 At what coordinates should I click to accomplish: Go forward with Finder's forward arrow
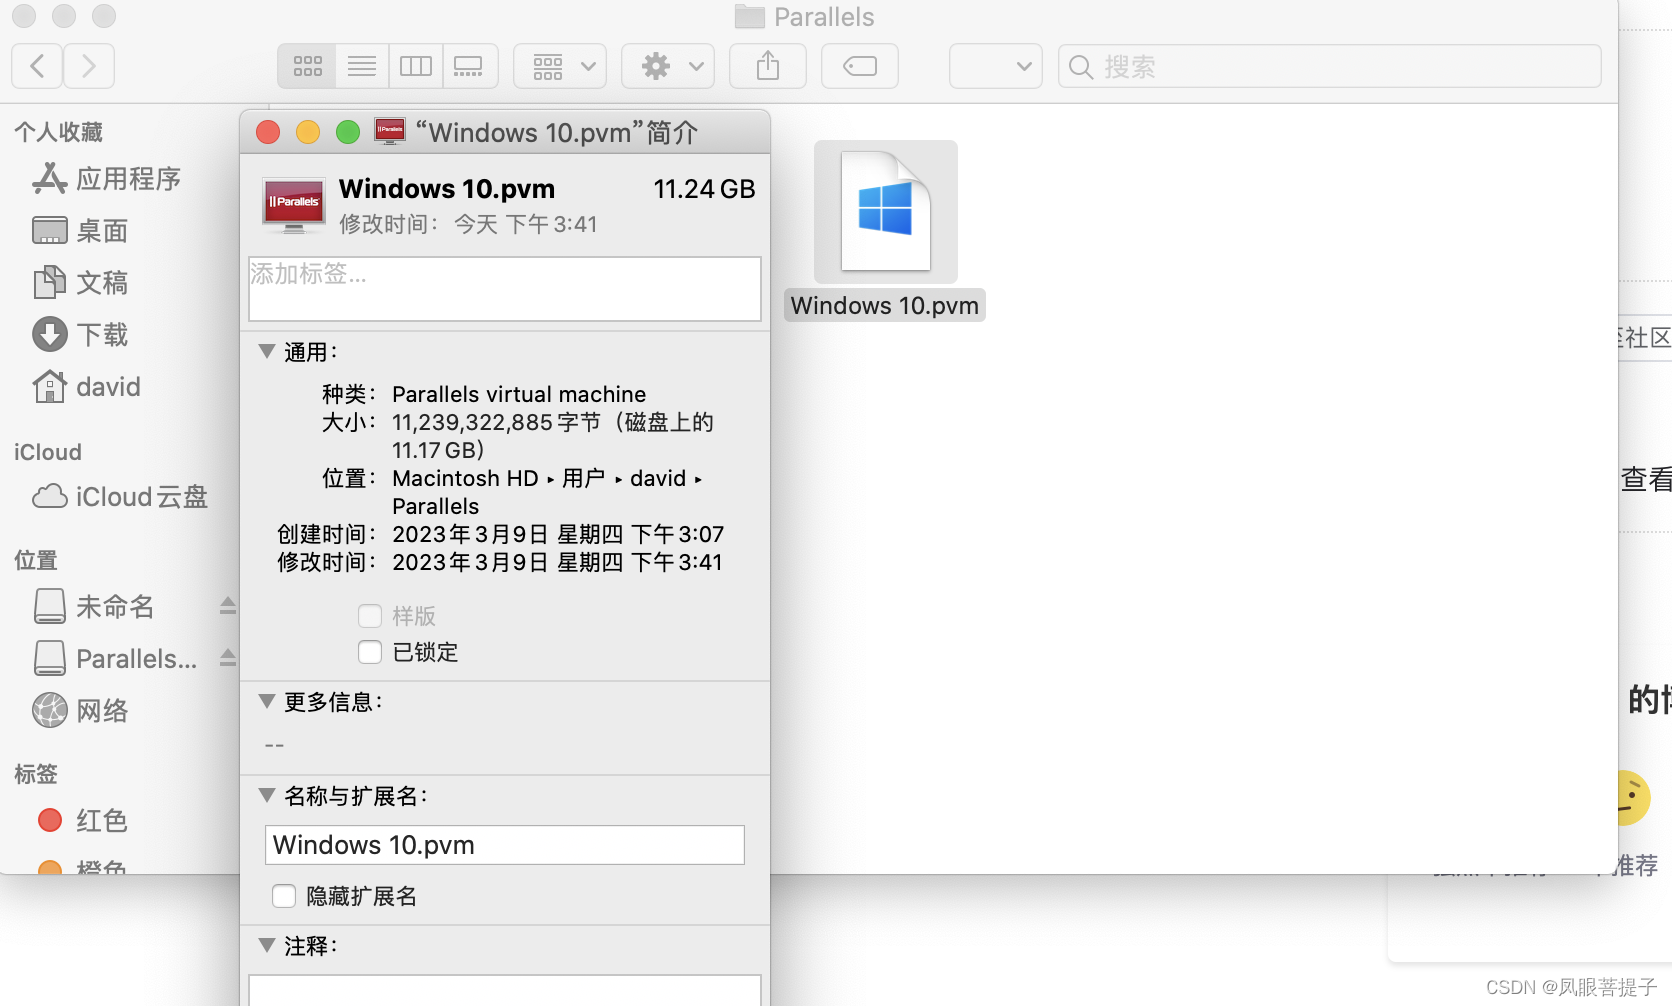pyautogui.click(x=89, y=66)
